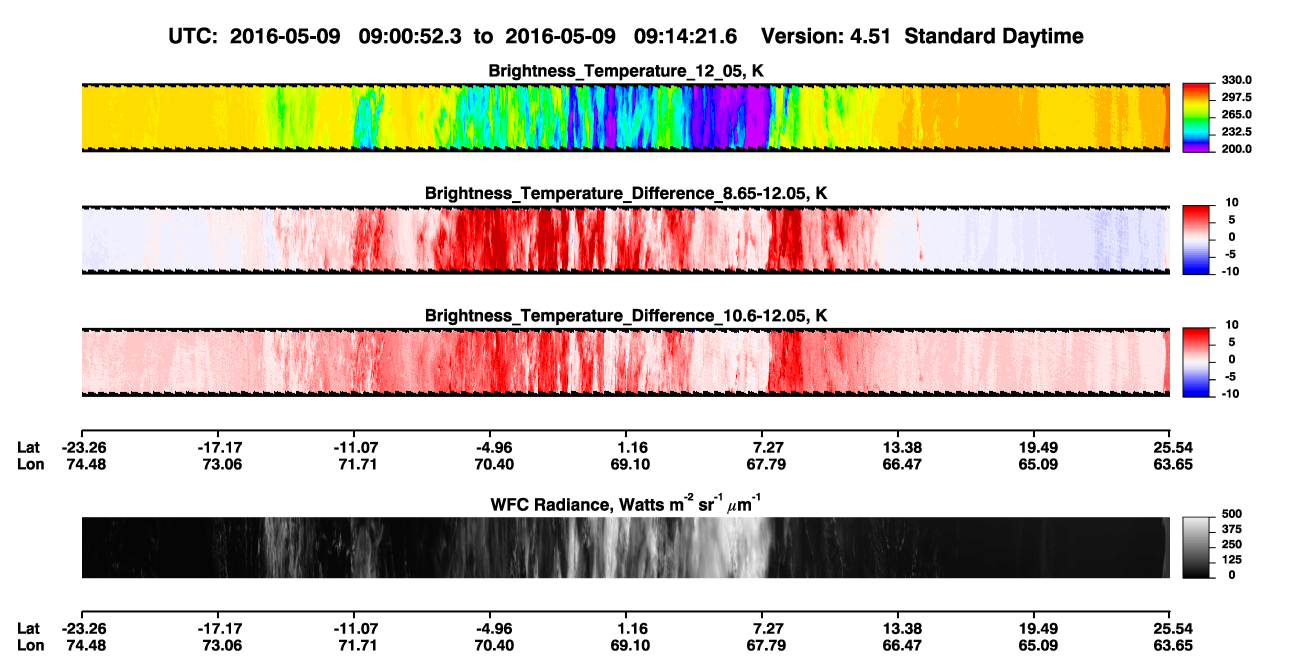This screenshot has width=1300, height=667.
Task: Click the Lon axis label under the WFC Radiance panel
Action: tap(30, 645)
